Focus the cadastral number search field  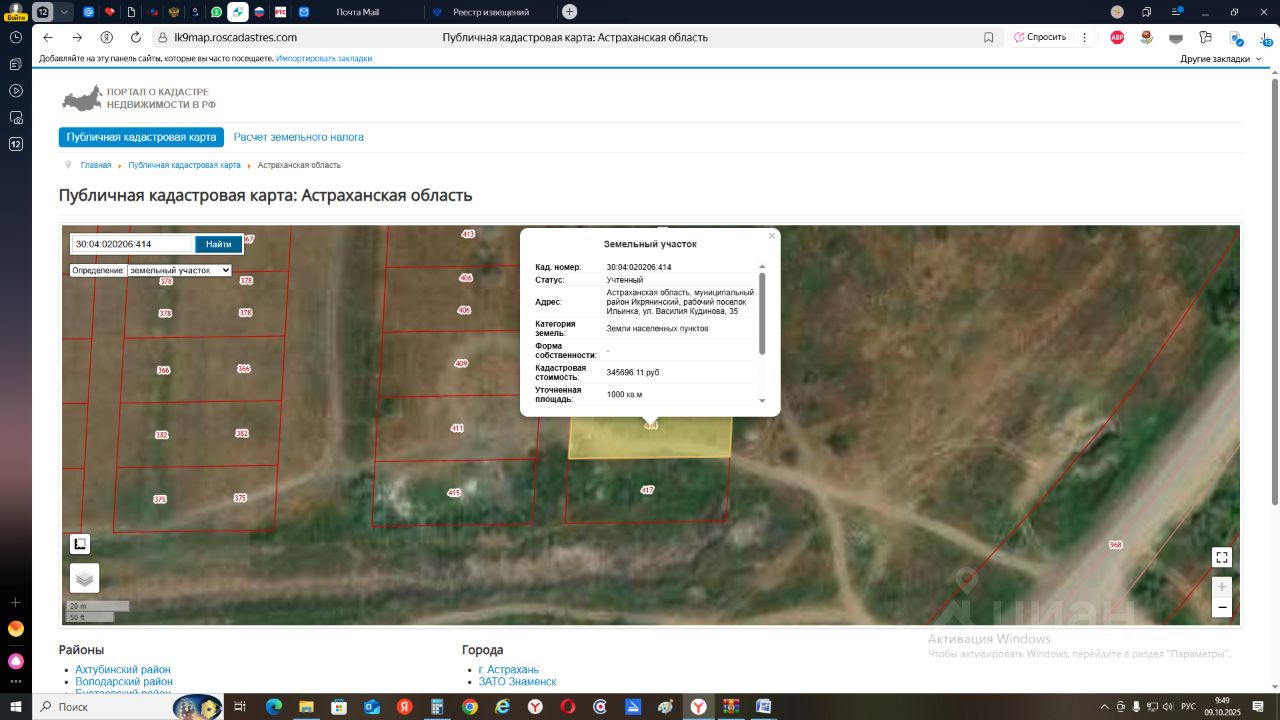pyautogui.click(x=131, y=244)
